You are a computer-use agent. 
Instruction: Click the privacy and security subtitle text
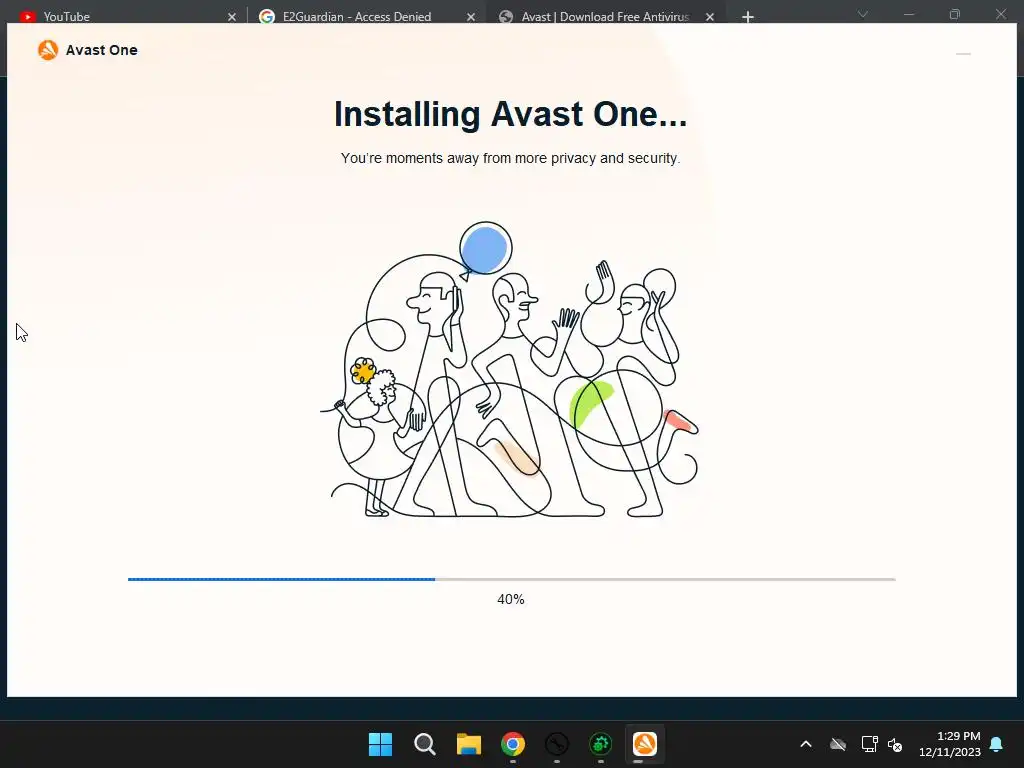(x=510, y=158)
